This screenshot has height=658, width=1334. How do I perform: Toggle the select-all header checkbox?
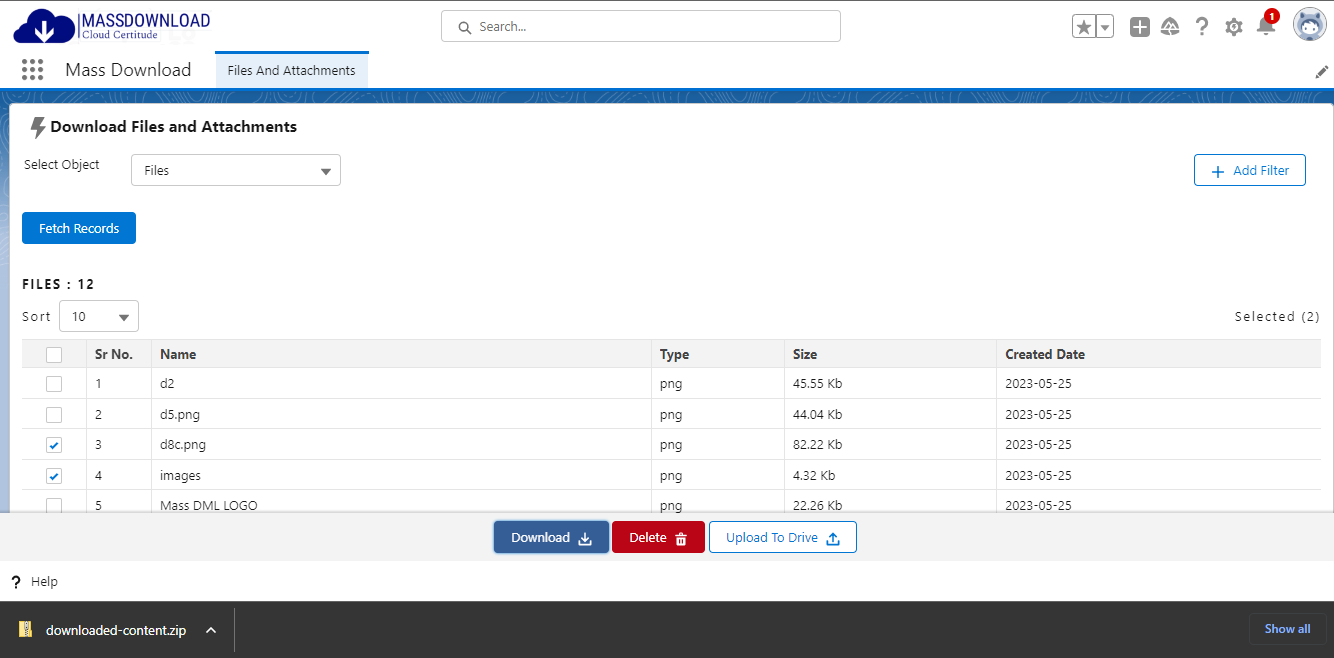(54, 354)
